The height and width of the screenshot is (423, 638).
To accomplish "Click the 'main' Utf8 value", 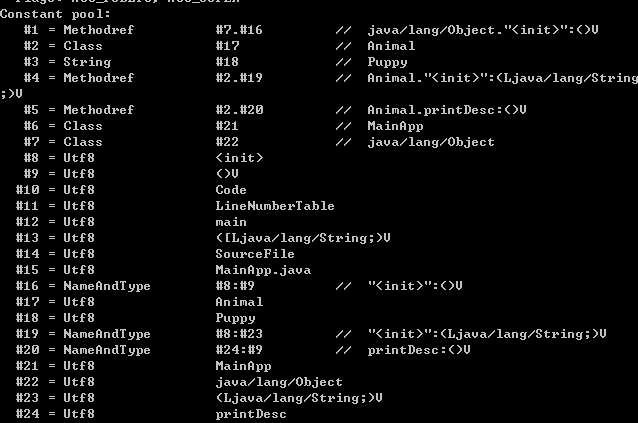I will point(231,222).
